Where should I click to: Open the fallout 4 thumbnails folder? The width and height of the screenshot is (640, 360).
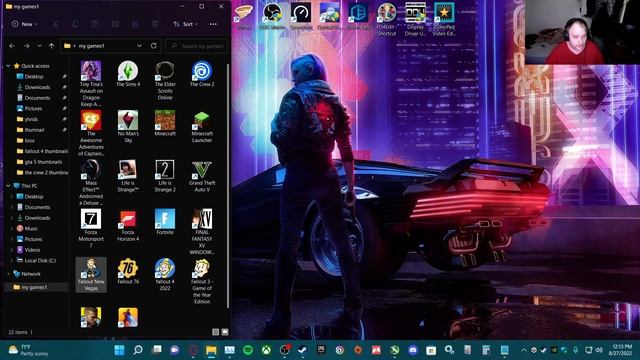pyautogui.click(x=41, y=151)
